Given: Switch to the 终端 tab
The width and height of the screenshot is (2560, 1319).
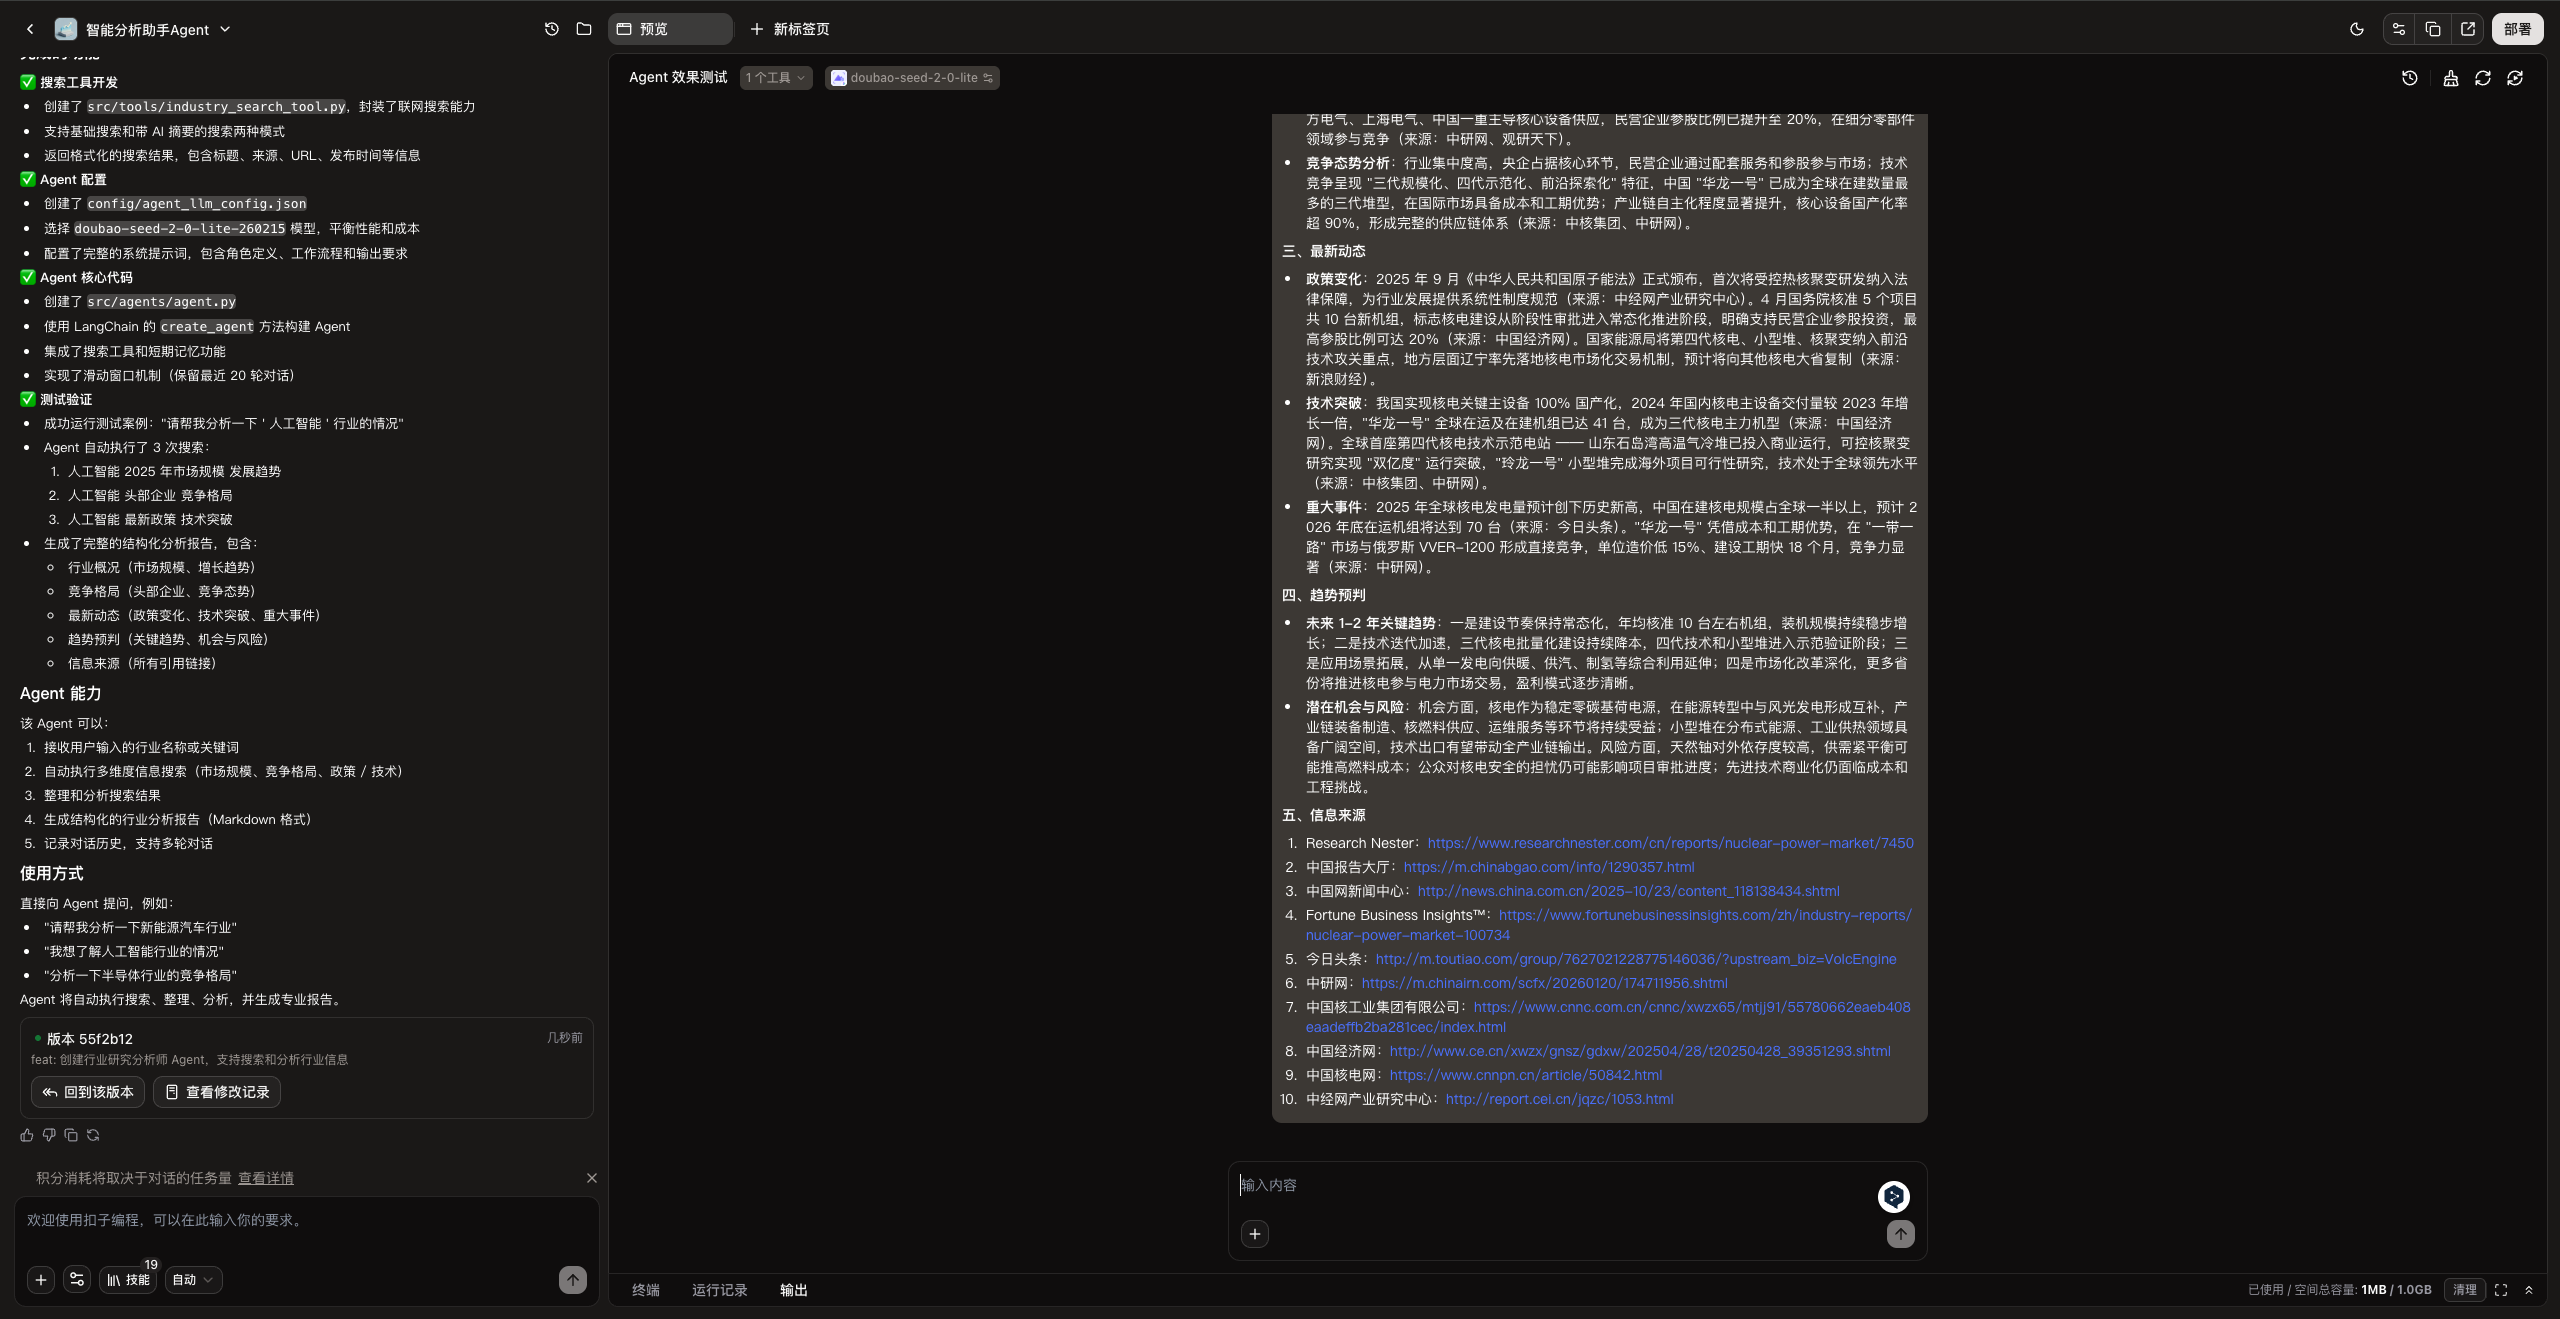Looking at the screenshot, I should pyautogui.click(x=645, y=1290).
